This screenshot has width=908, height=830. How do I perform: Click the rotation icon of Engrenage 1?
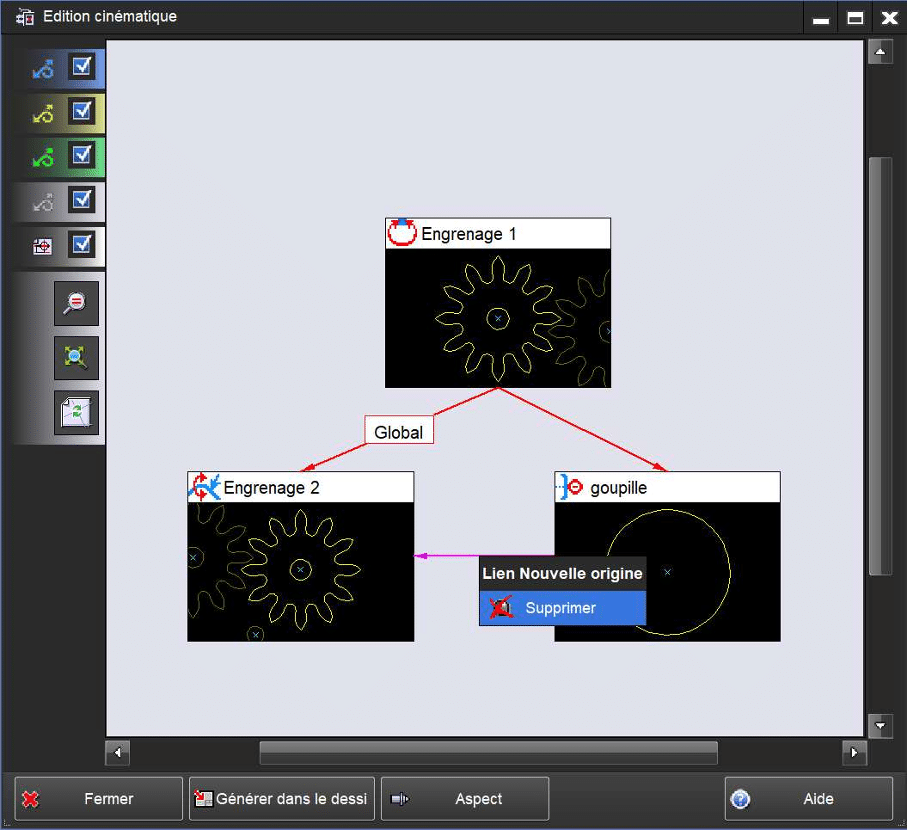click(x=402, y=233)
